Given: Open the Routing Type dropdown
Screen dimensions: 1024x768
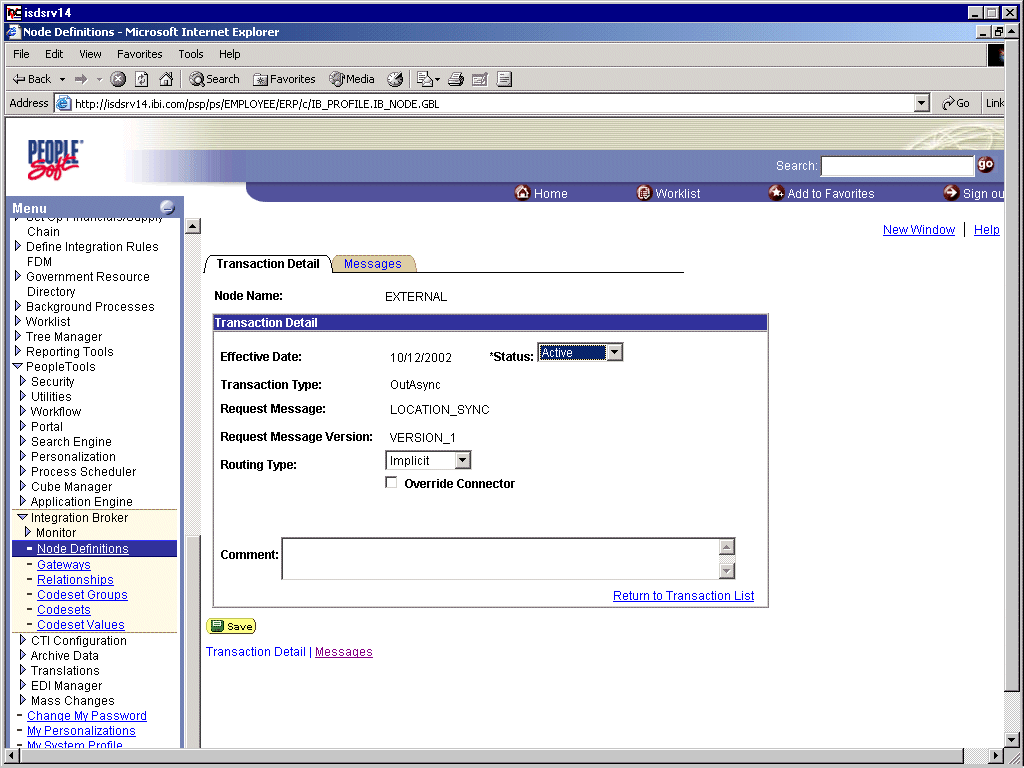Looking at the screenshot, I should (x=463, y=460).
